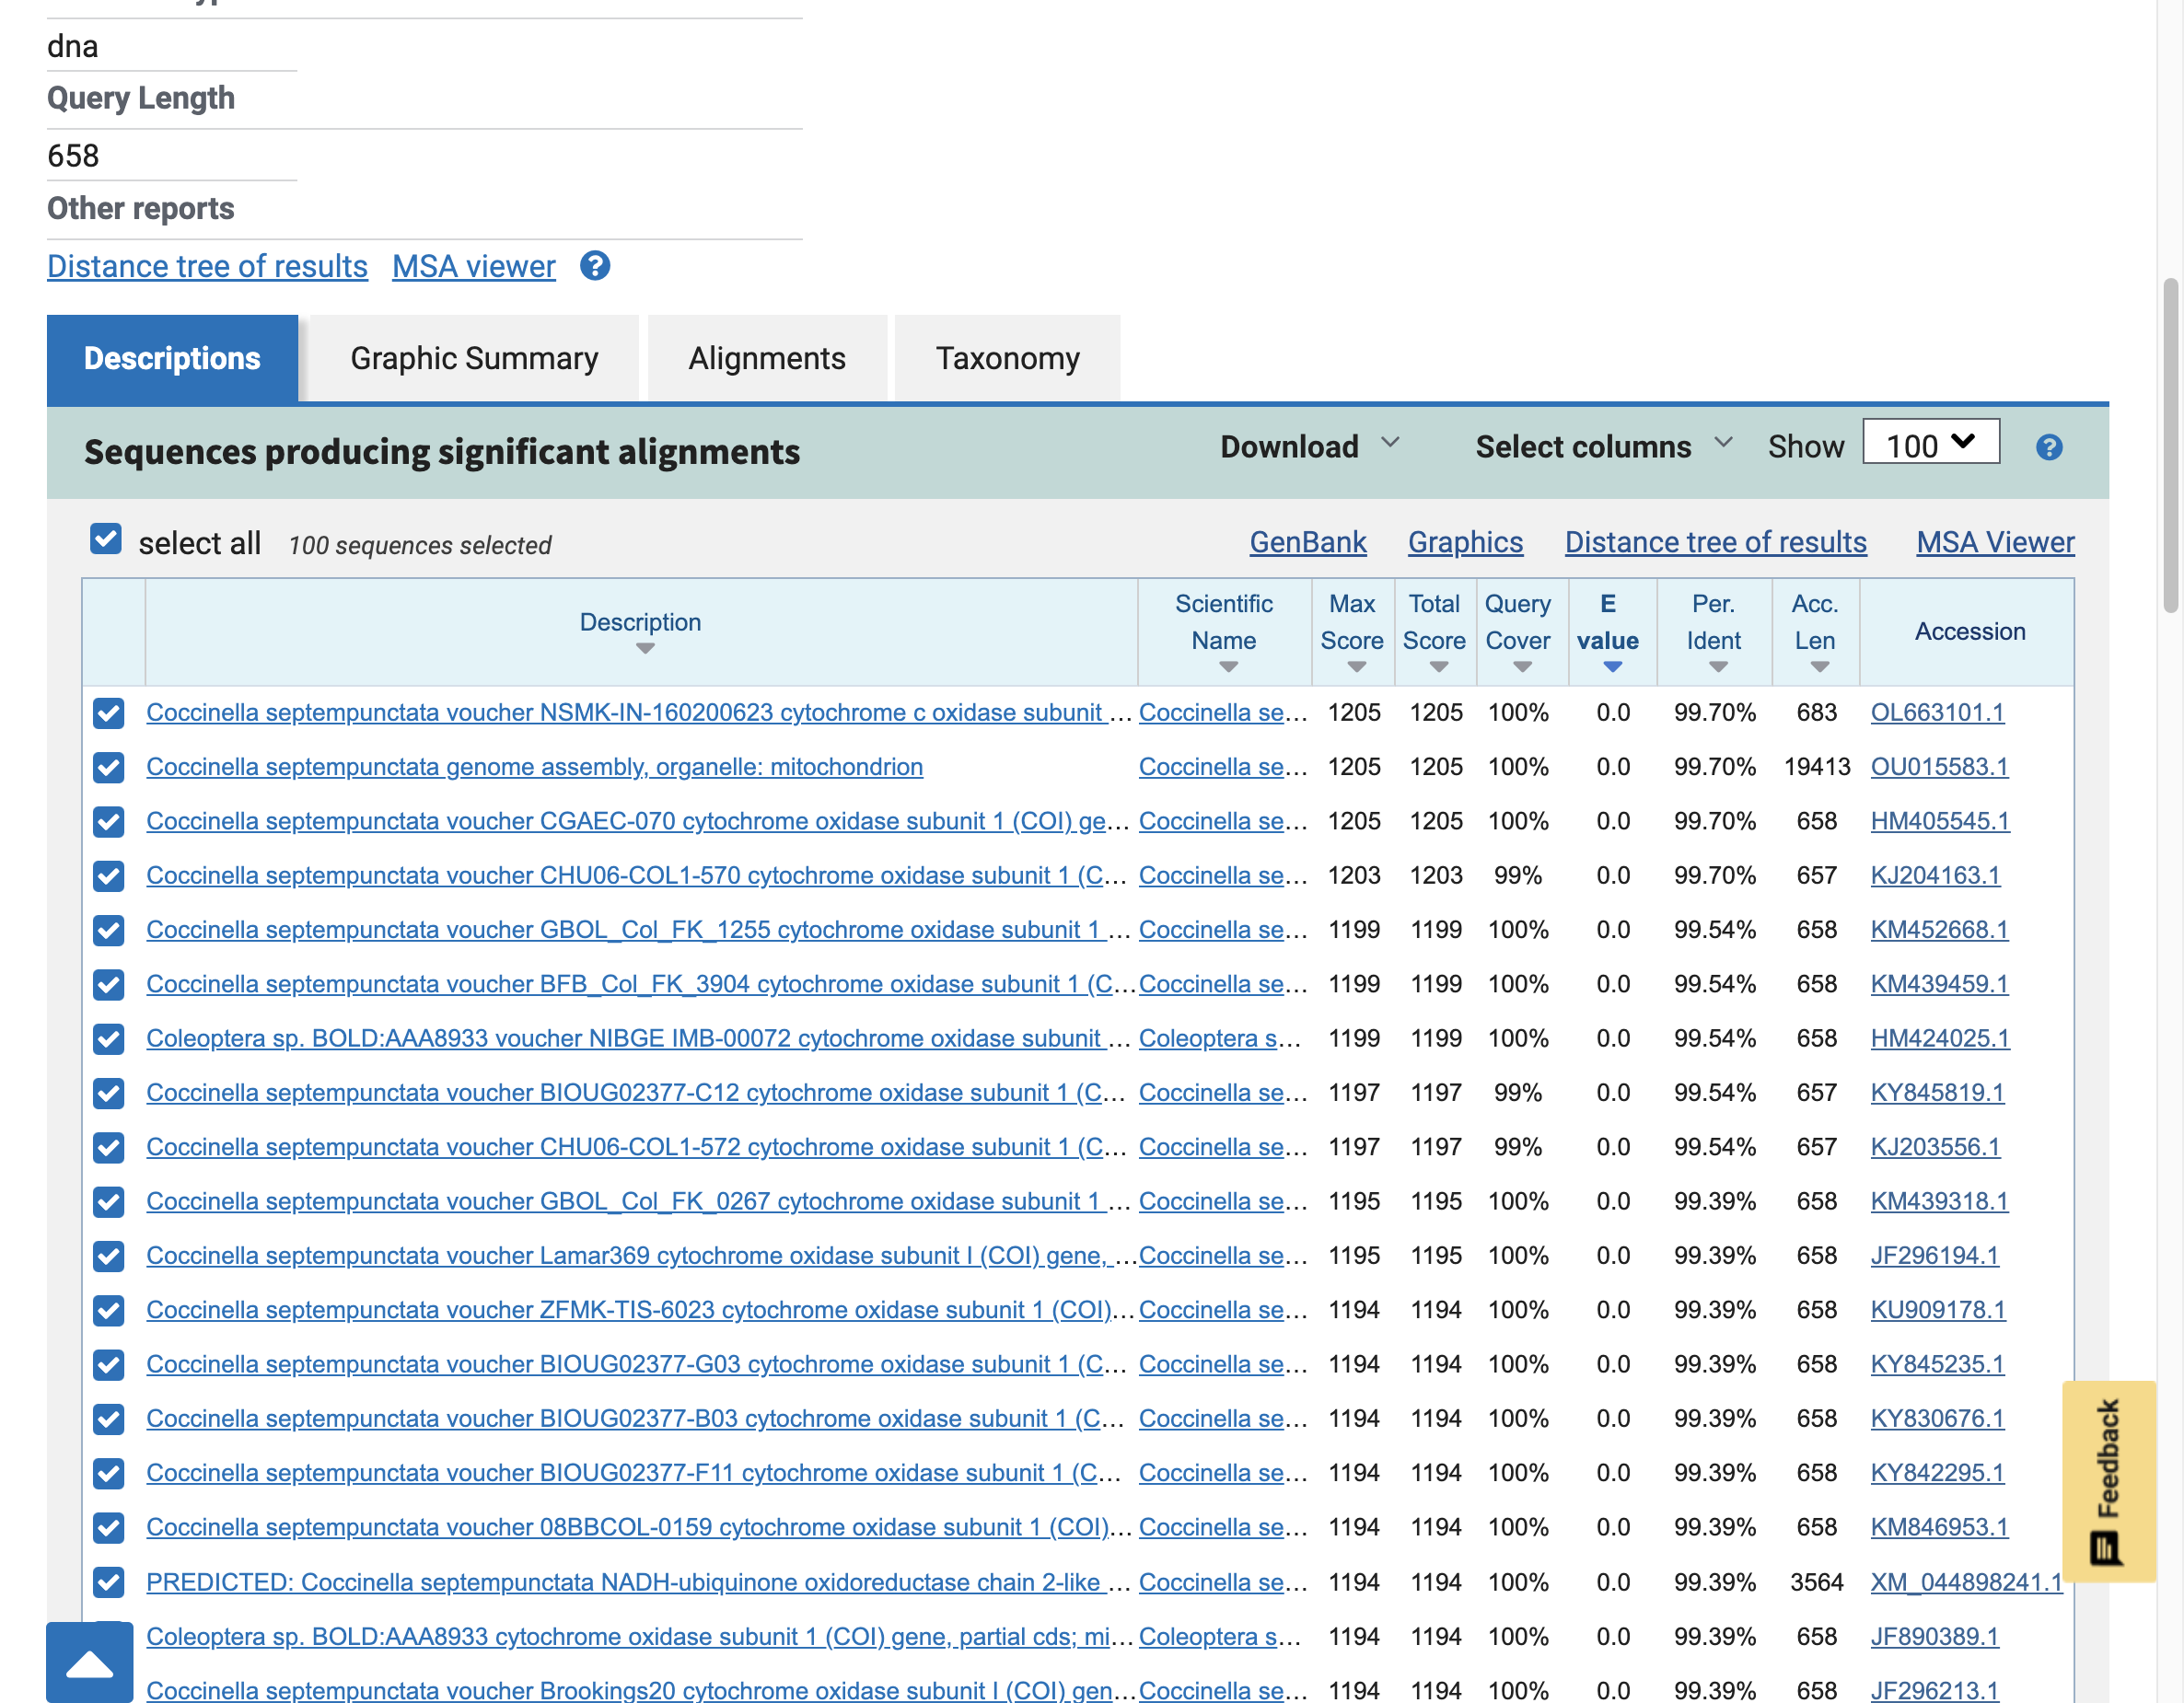This screenshot has width=2184, height=1703.
Task: Switch to Alignments tab
Action: click(x=767, y=359)
